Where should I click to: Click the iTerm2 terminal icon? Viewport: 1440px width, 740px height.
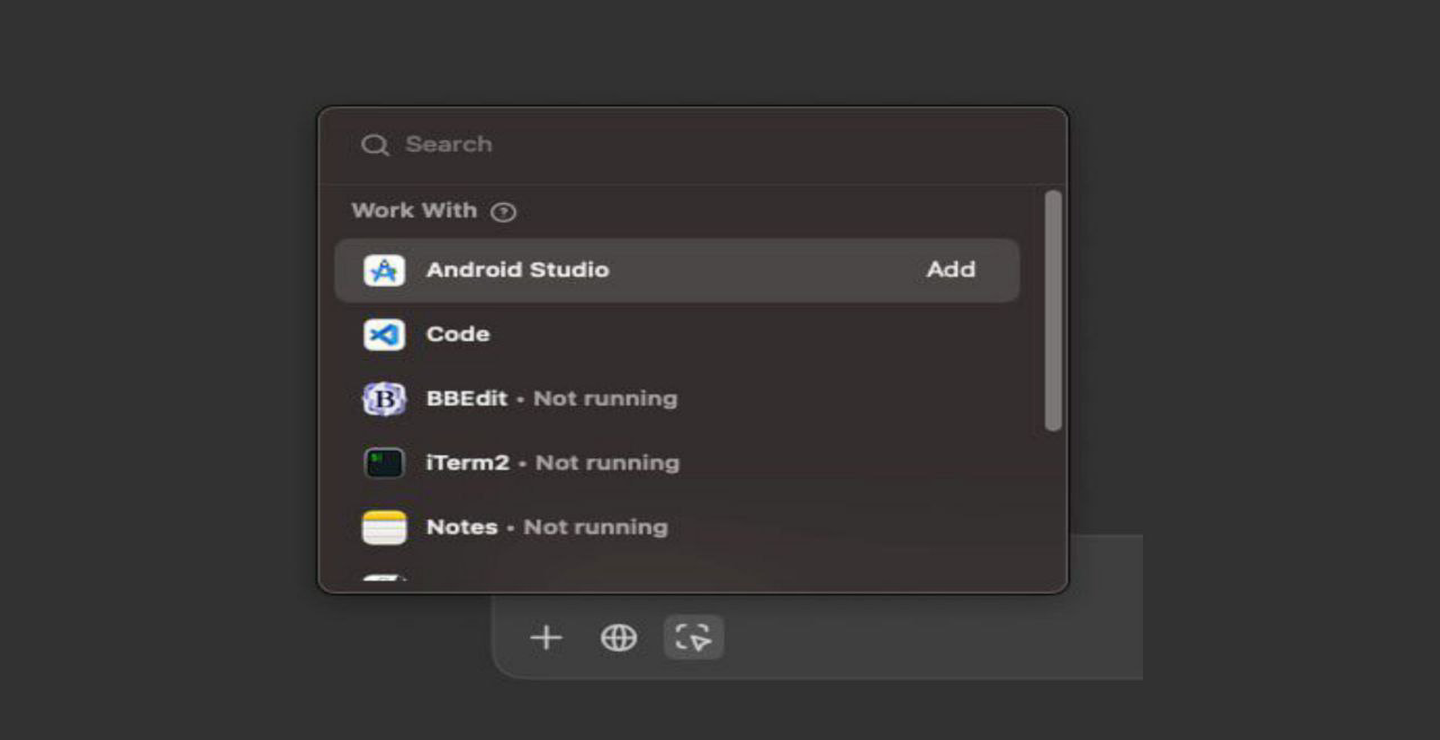(384, 463)
